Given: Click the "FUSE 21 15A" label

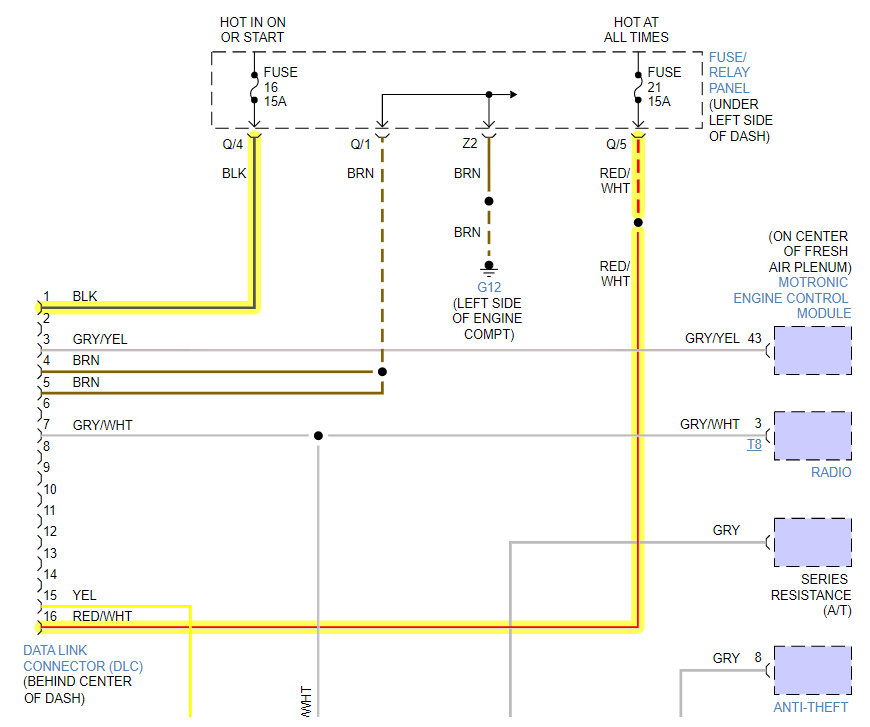Looking at the screenshot, I should pyautogui.click(x=664, y=87).
